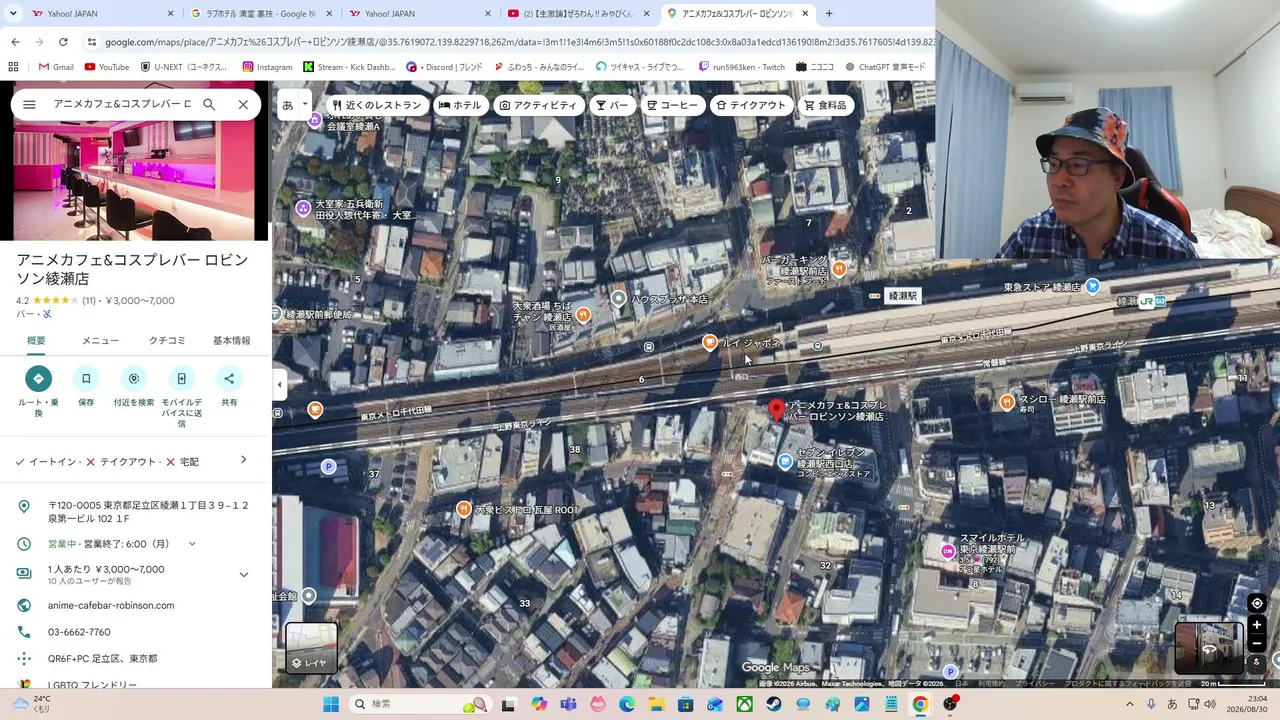Image resolution: width=1280 pixels, height=720 pixels.
Task: Share this place with the 共有 icon
Action: pyautogui.click(x=229, y=379)
